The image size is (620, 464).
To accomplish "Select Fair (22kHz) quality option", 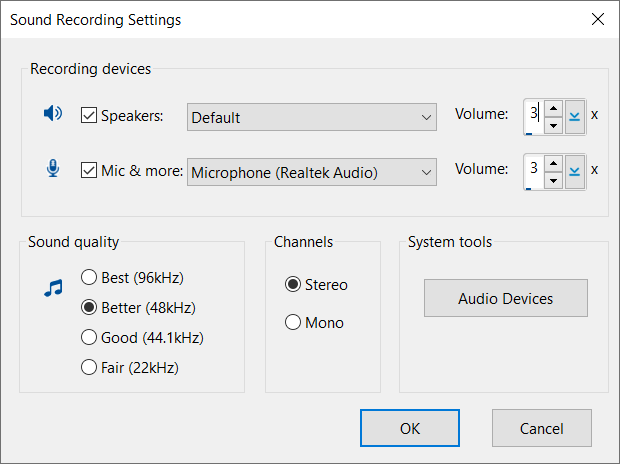I will (89, 368).
